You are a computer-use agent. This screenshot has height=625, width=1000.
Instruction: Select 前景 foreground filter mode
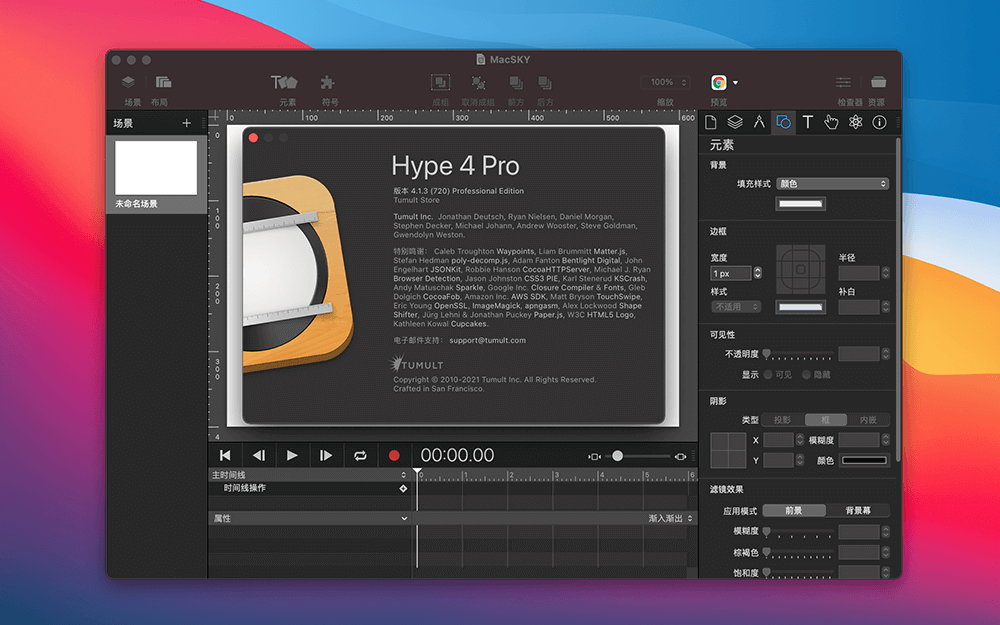pyautogui.click(x=794, y=510)
